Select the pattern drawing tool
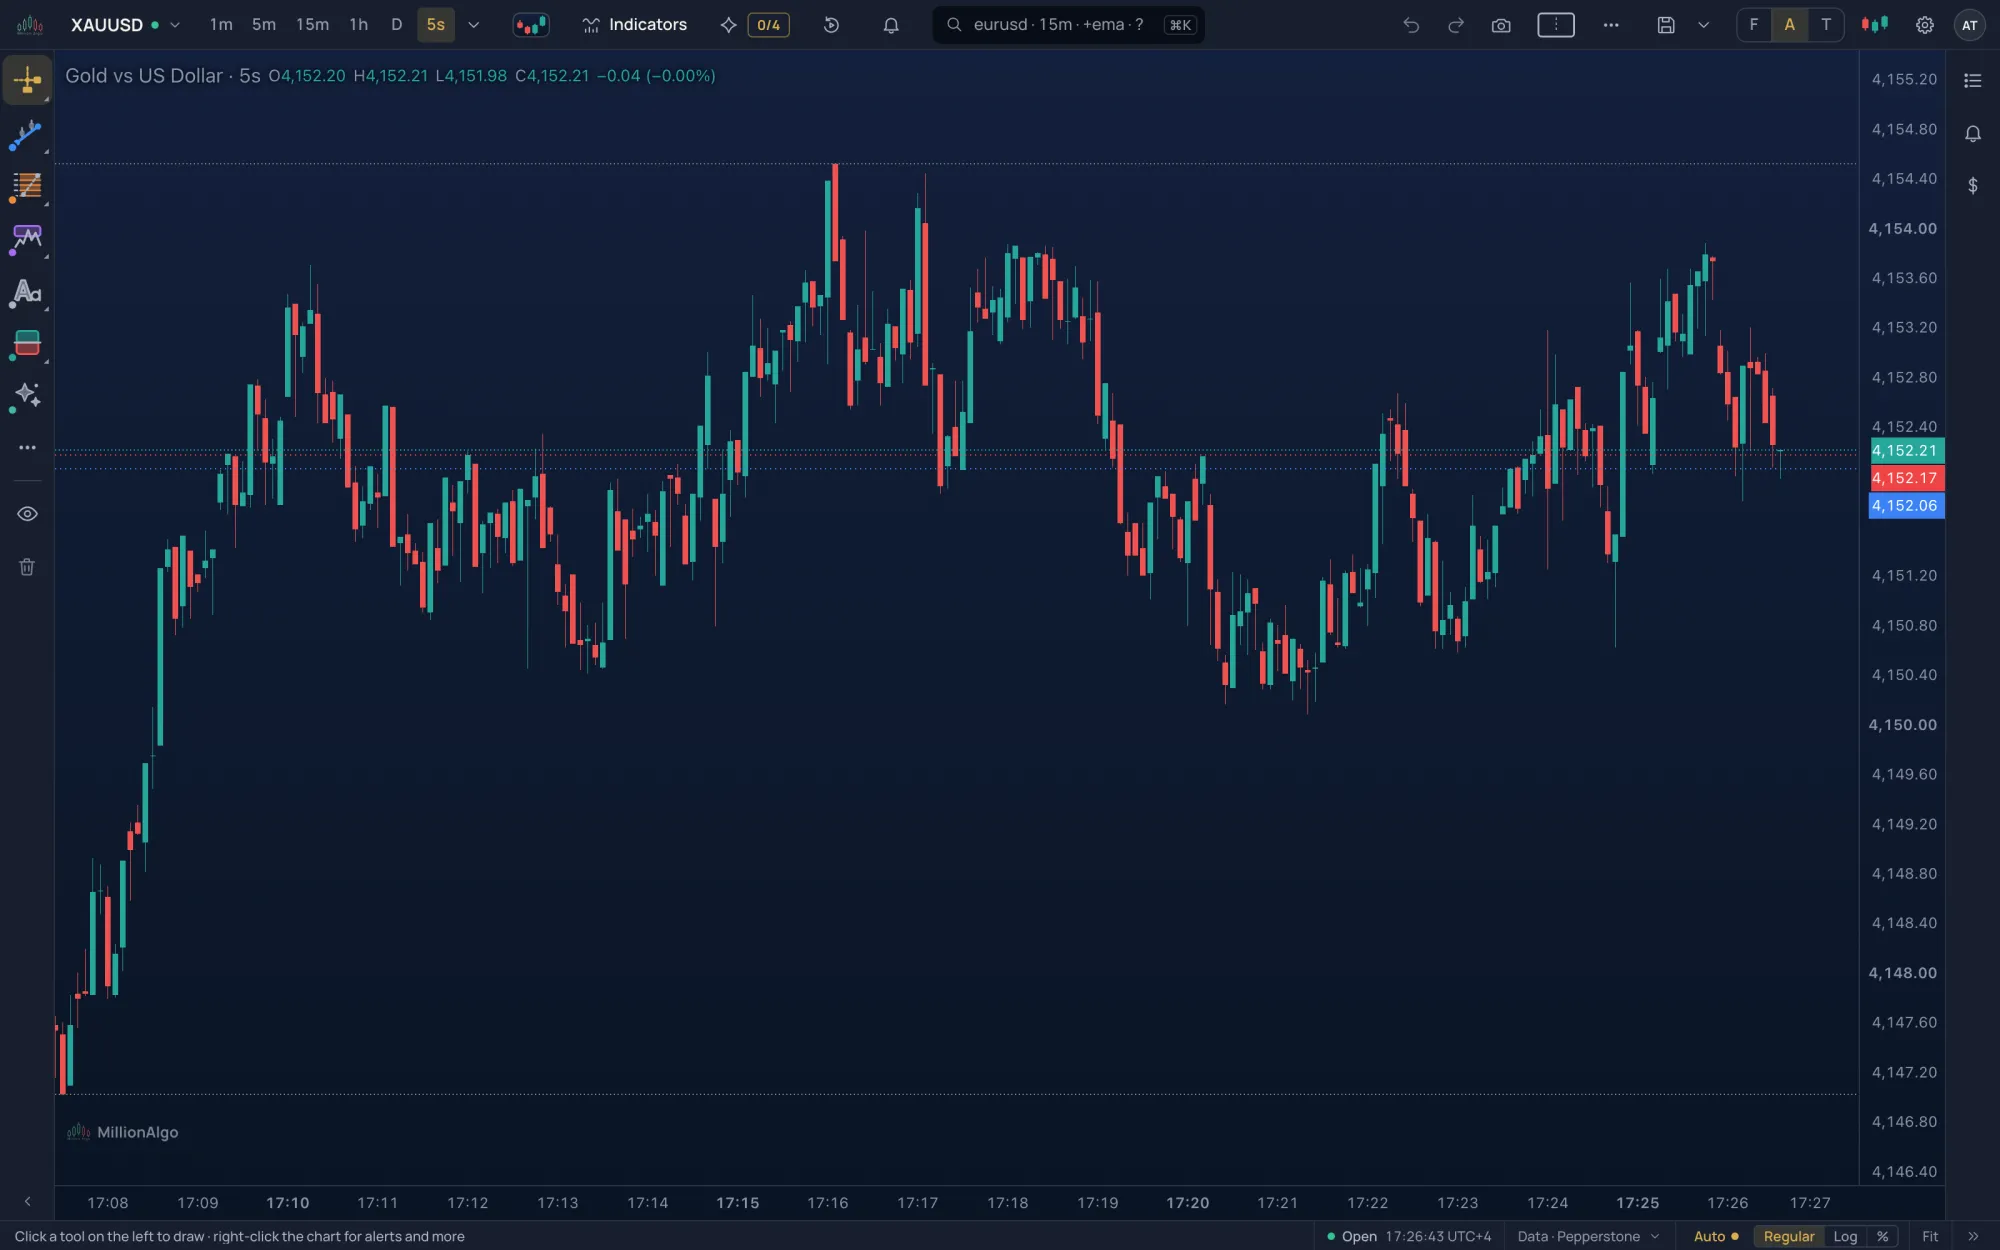The image size is (2000, 1250). (x=27, y=239)
